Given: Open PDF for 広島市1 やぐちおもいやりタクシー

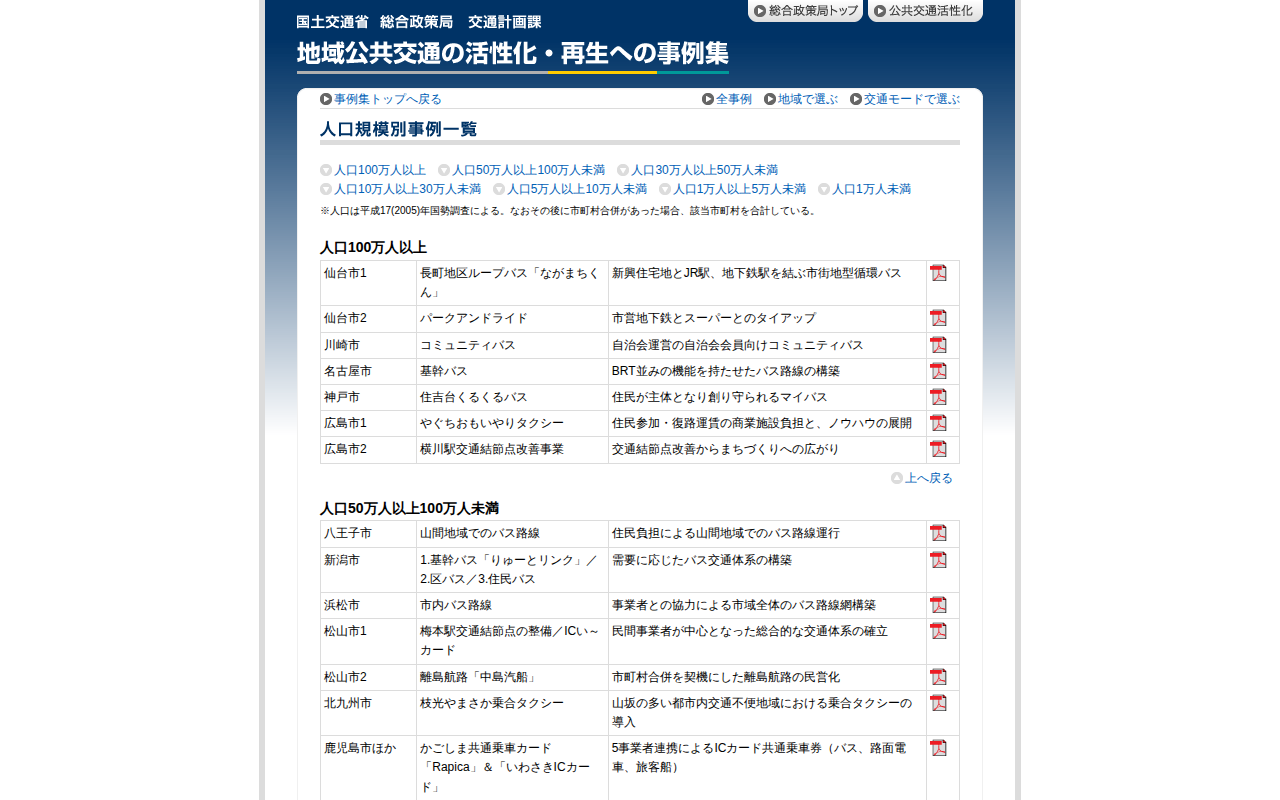Looking at the screenshot, I should [938, 423].
